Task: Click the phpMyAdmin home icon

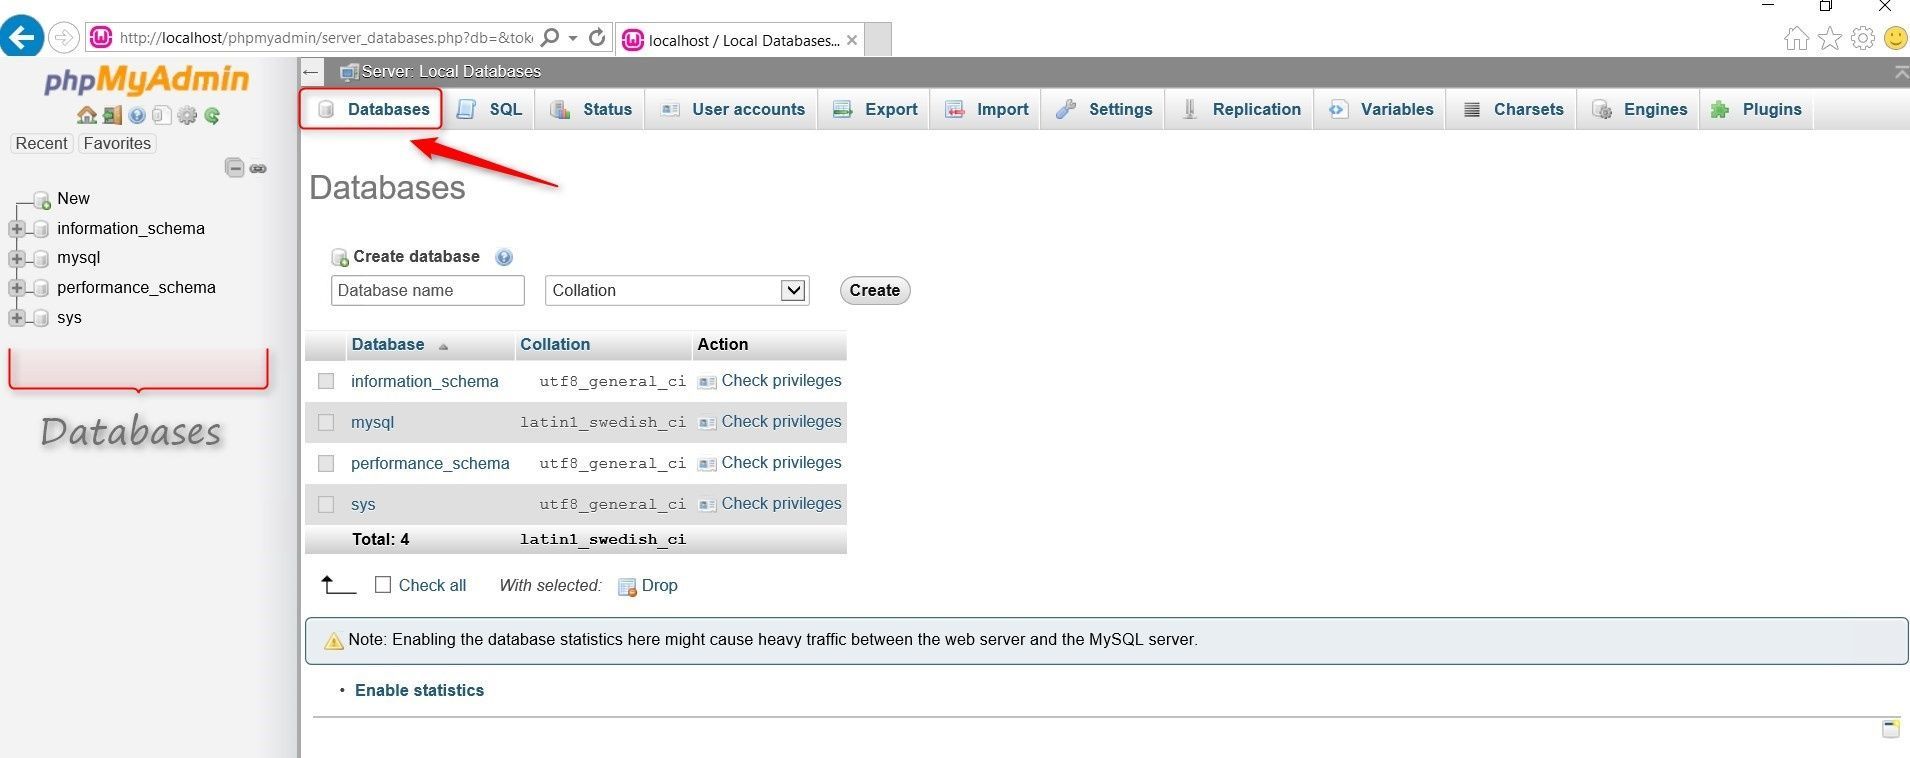Action: tap(87, 115)
